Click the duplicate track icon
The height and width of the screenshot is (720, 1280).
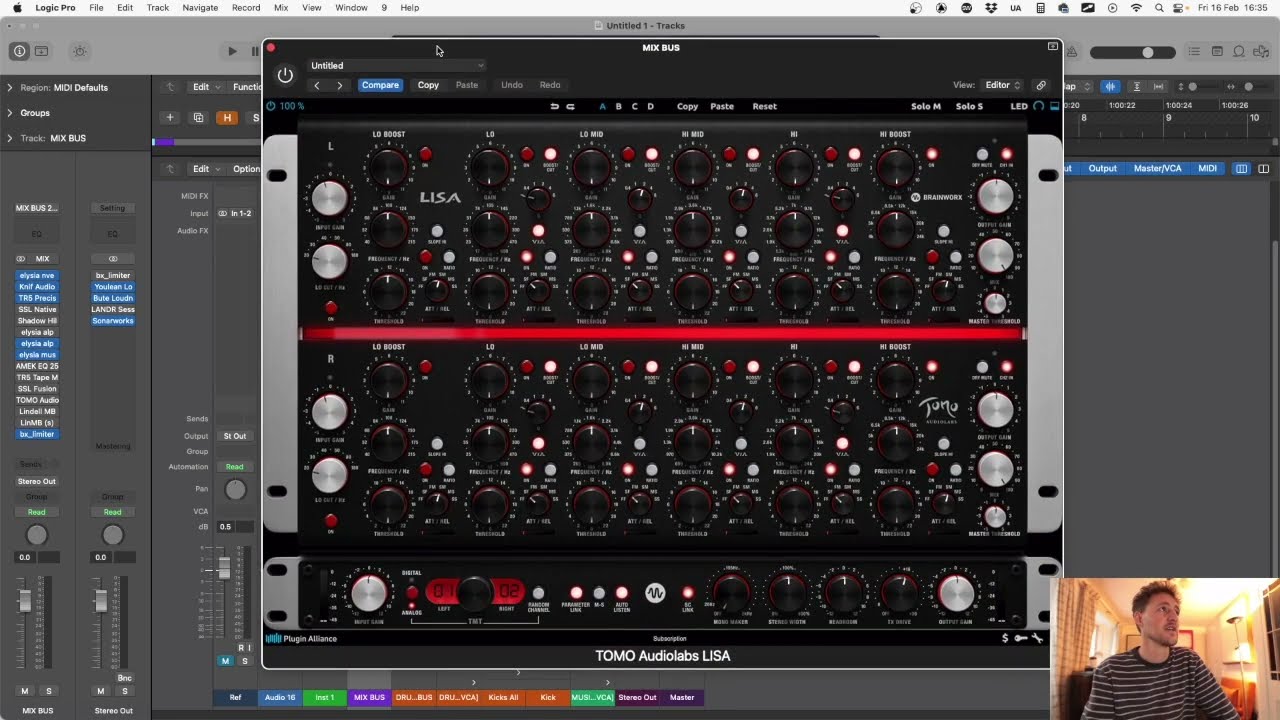coord(198,118)
